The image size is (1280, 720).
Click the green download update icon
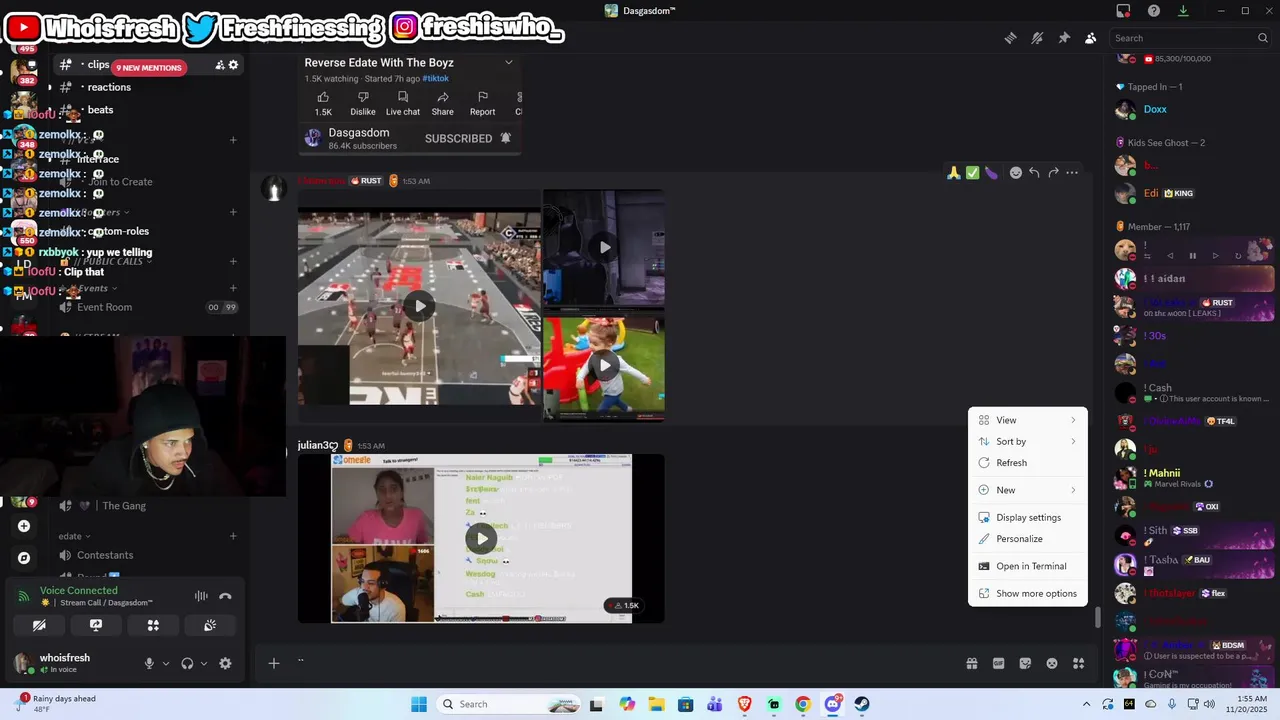click(x=1183, y=11)
